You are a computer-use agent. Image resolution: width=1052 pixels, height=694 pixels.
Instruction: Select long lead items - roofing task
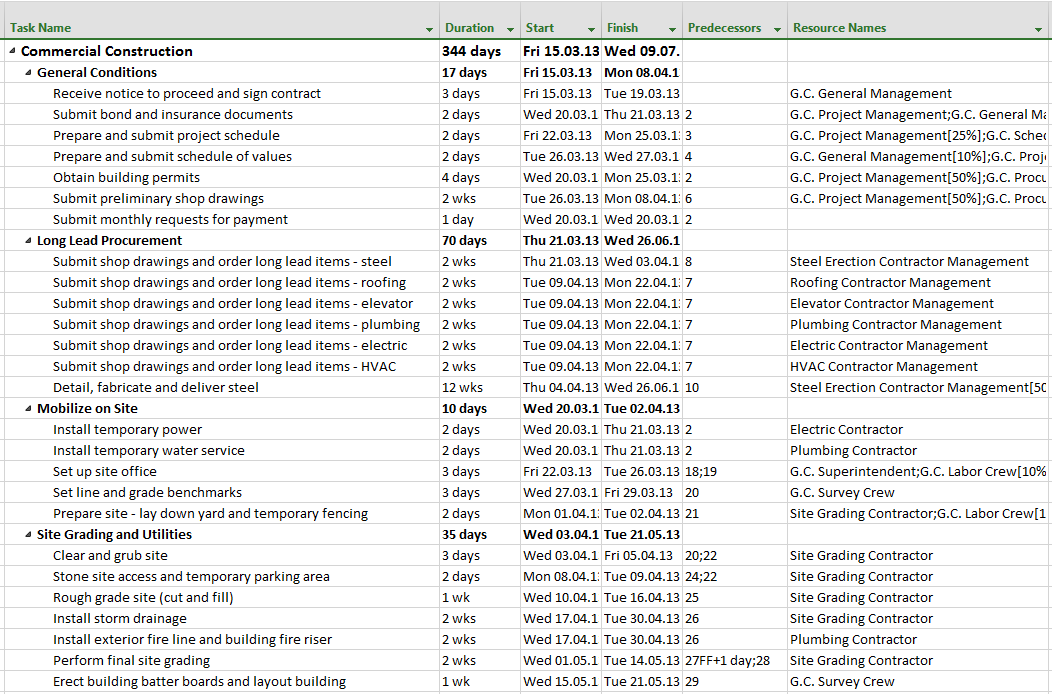point(229,283)
